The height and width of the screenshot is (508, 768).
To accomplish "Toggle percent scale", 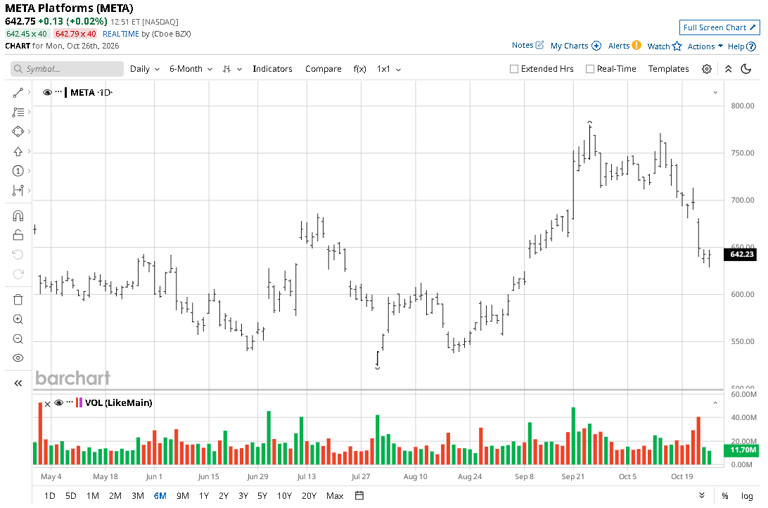I will pyautogui.click(x=725, y=496).
